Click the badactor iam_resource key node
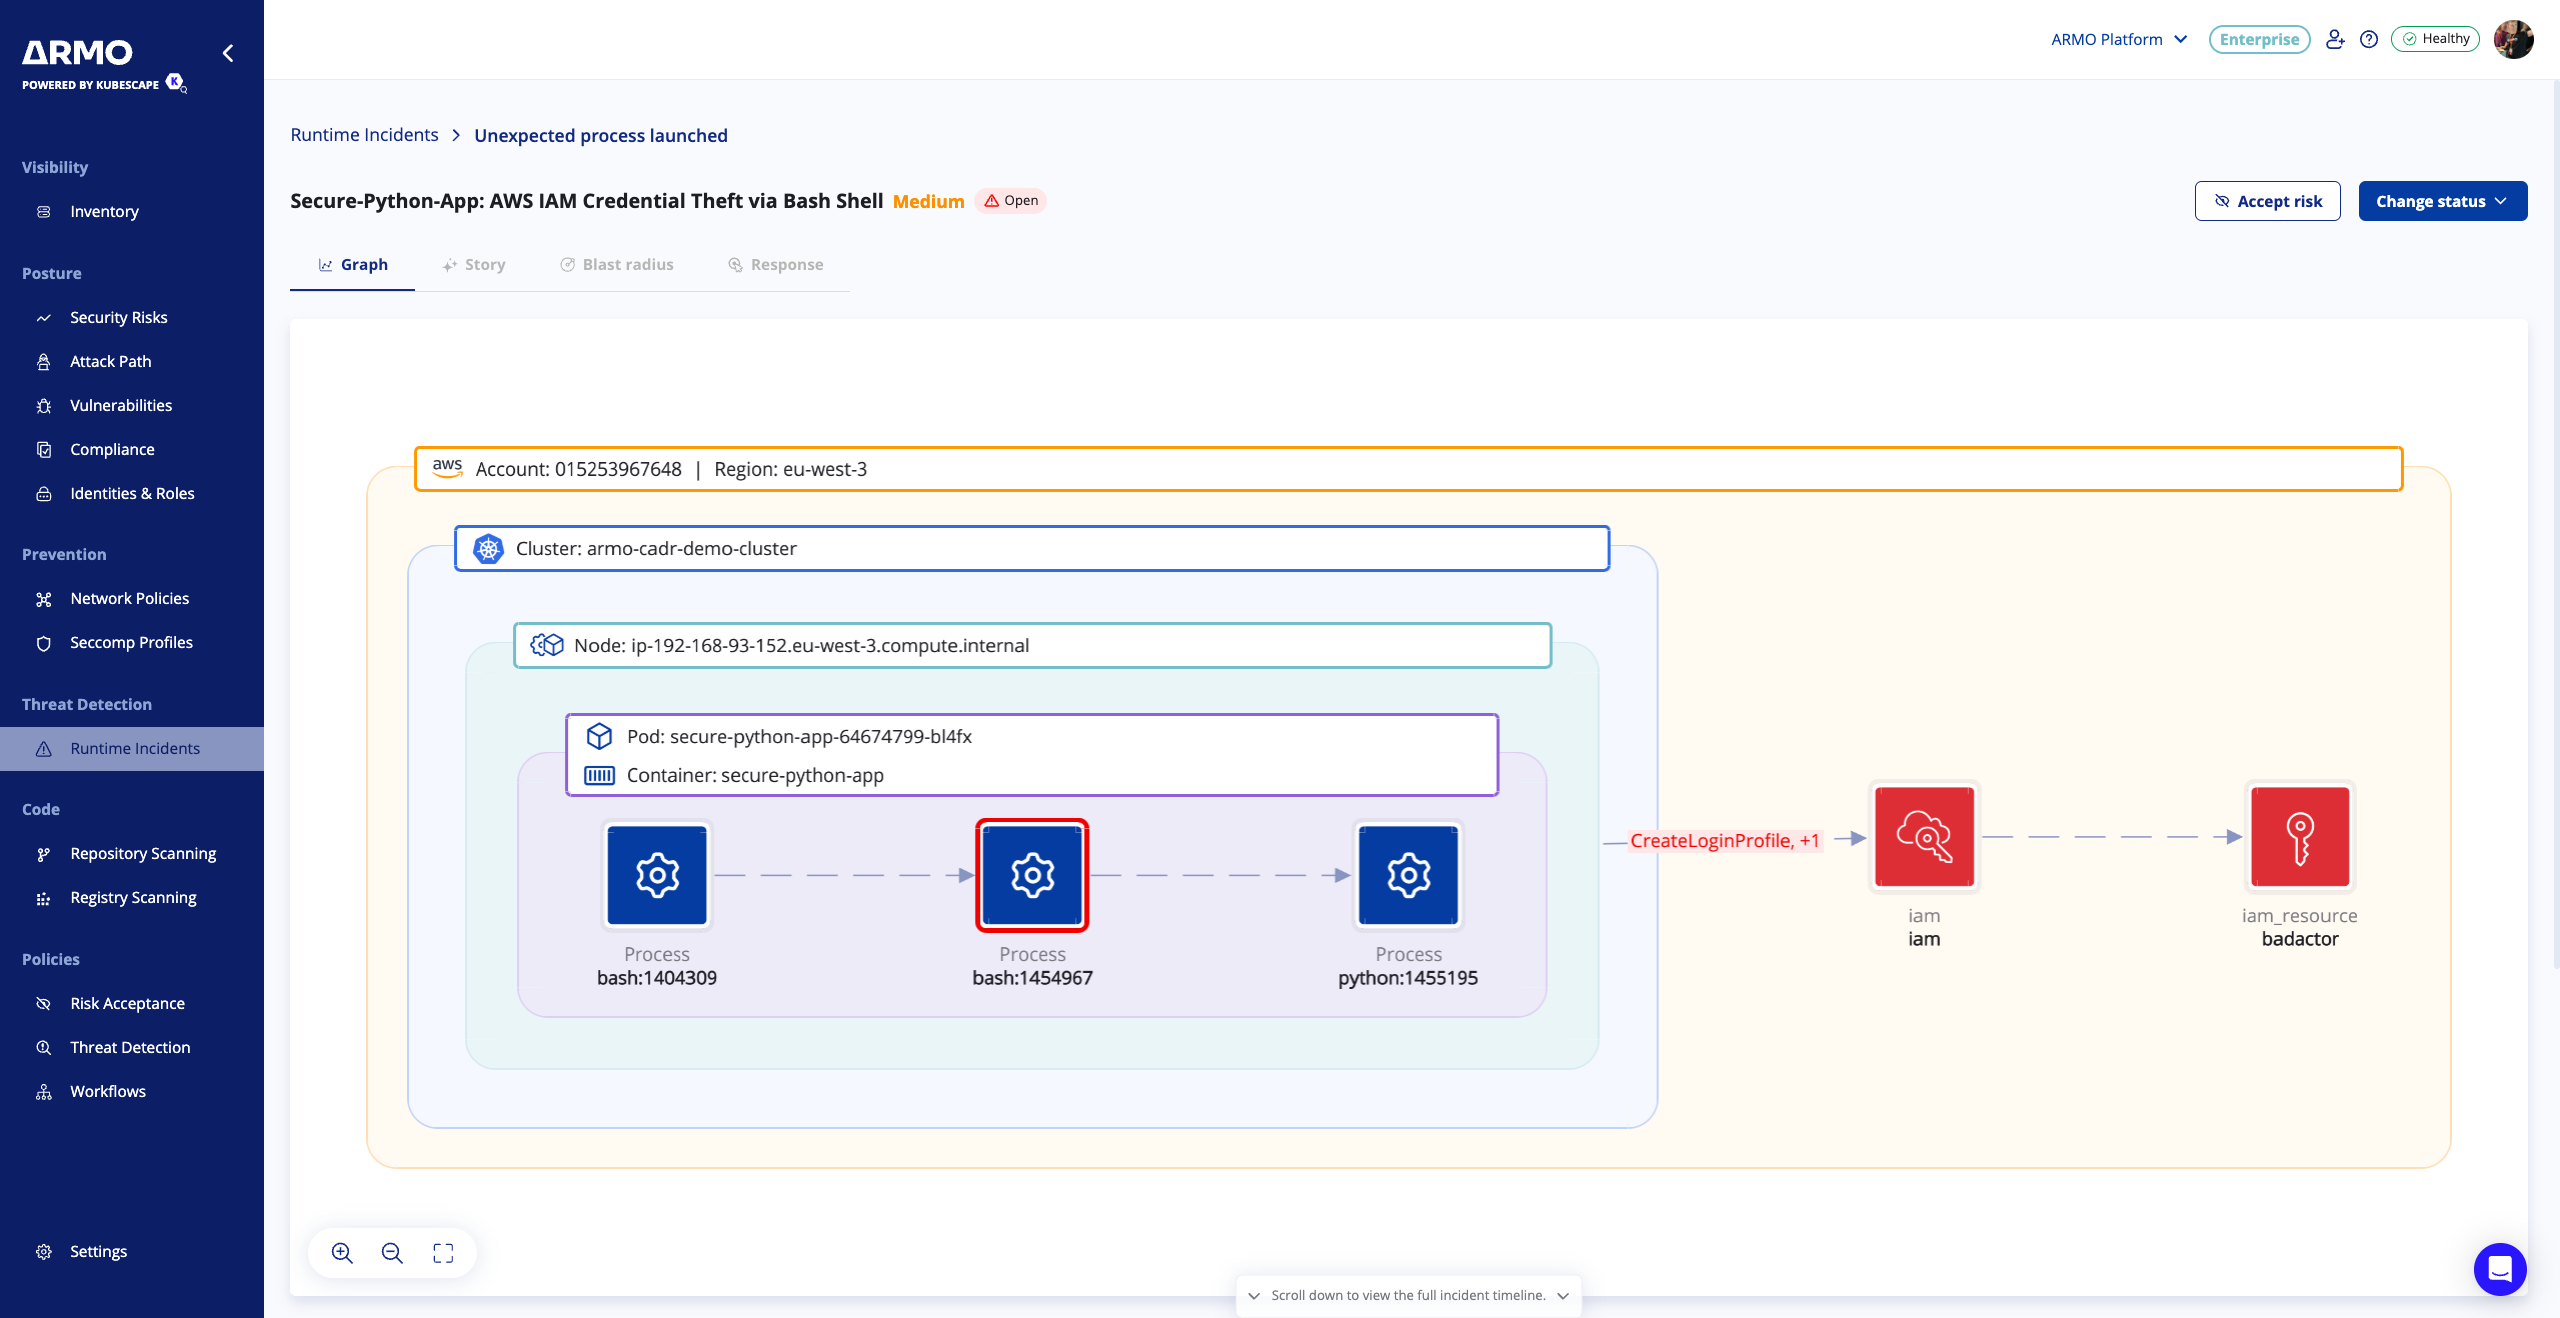Screen dimensions: 2560x1318 (x=2299, y=836)
